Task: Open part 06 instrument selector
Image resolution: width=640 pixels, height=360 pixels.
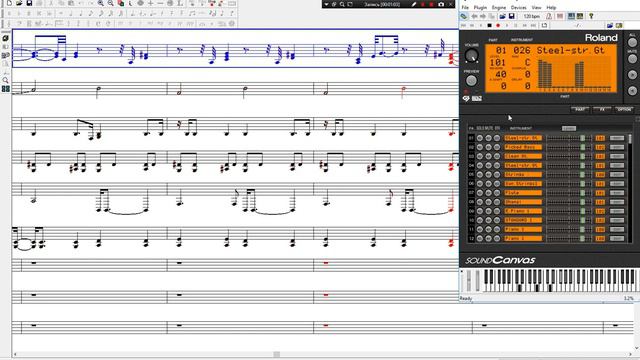Action: pos(523,184)
